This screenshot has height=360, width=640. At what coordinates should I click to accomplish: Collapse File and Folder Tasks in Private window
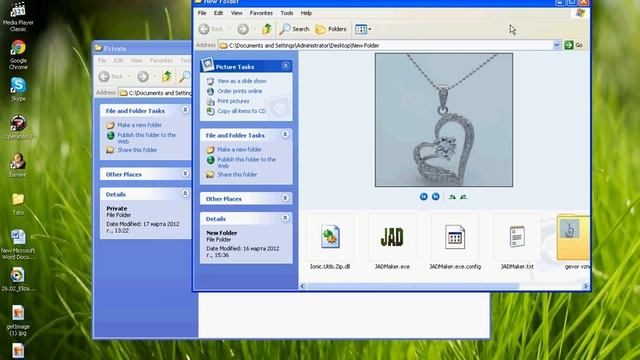tap(185, 110)
